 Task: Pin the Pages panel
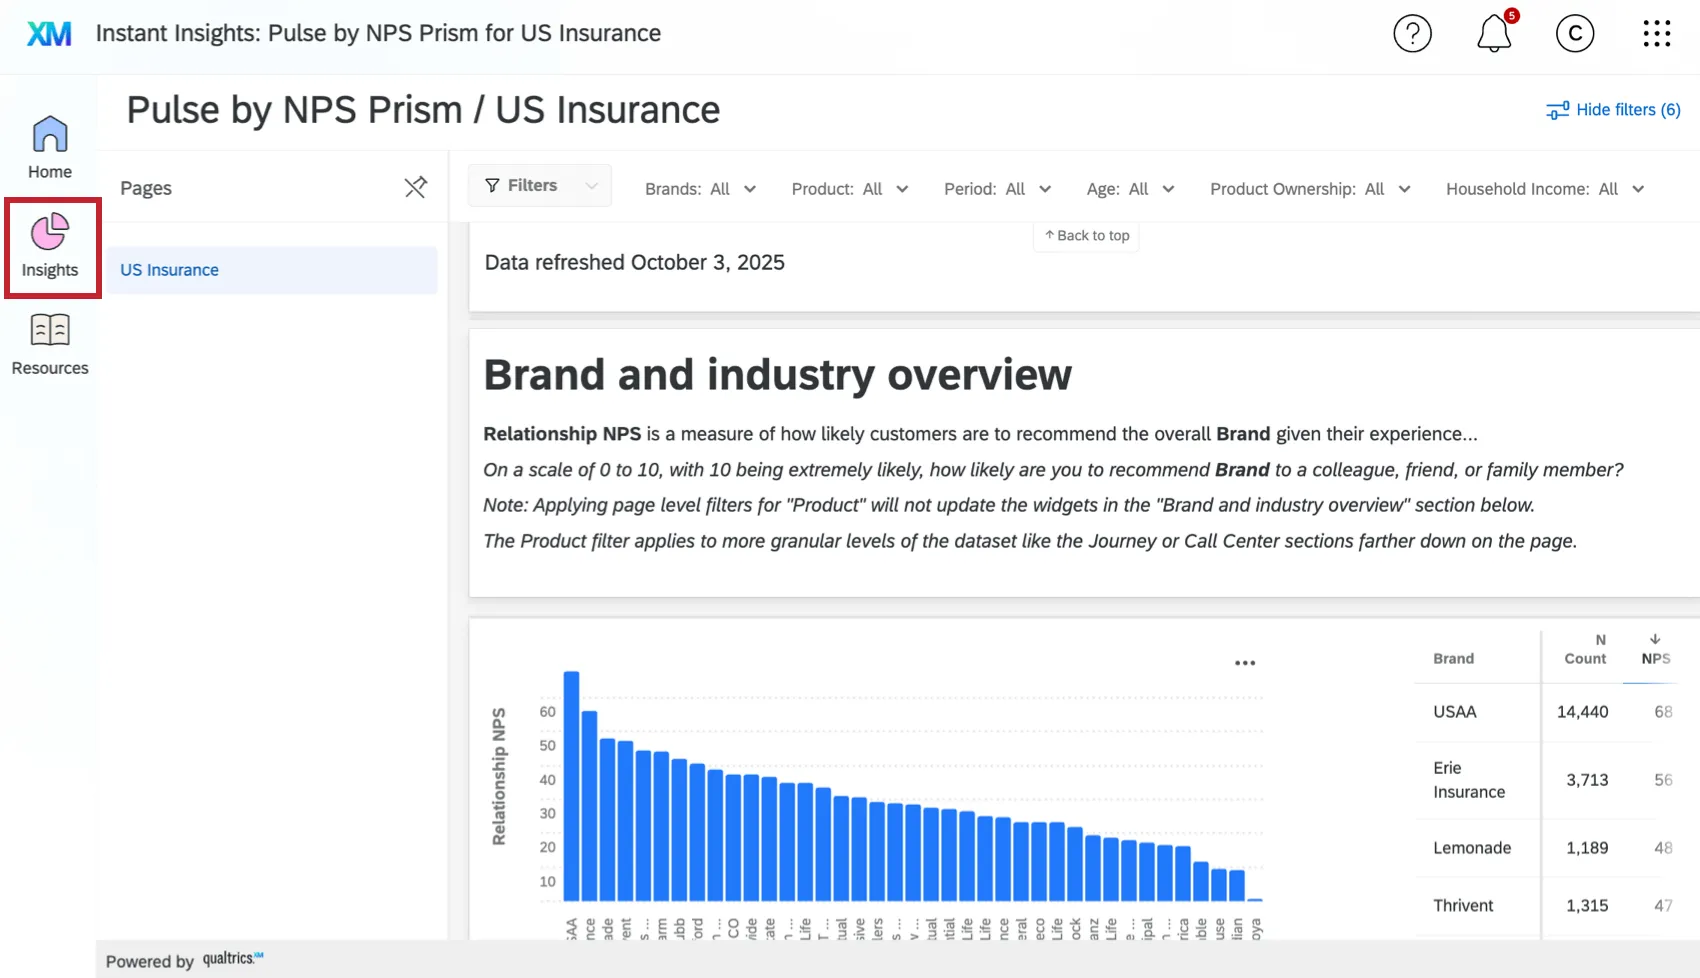click(416, 187)
